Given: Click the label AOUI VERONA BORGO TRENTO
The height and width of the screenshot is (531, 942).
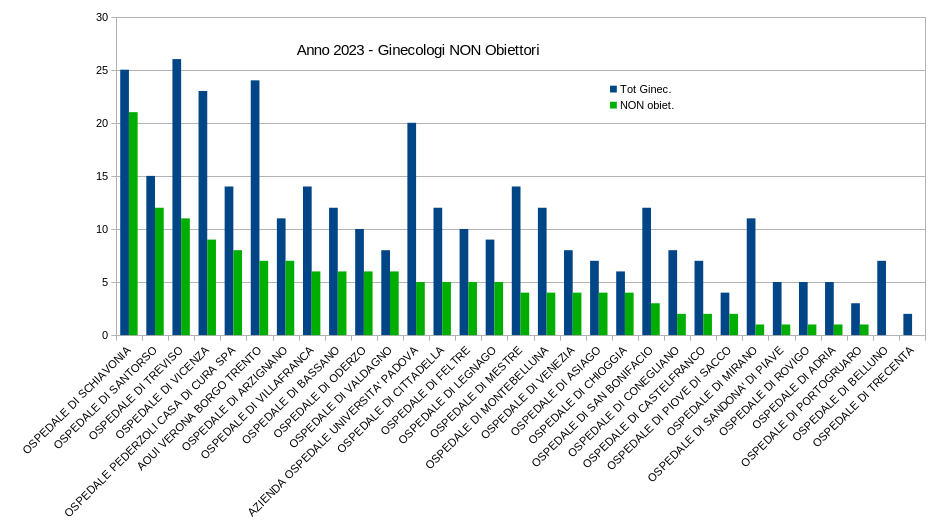Looking at the screenshot, I should 199,408.
